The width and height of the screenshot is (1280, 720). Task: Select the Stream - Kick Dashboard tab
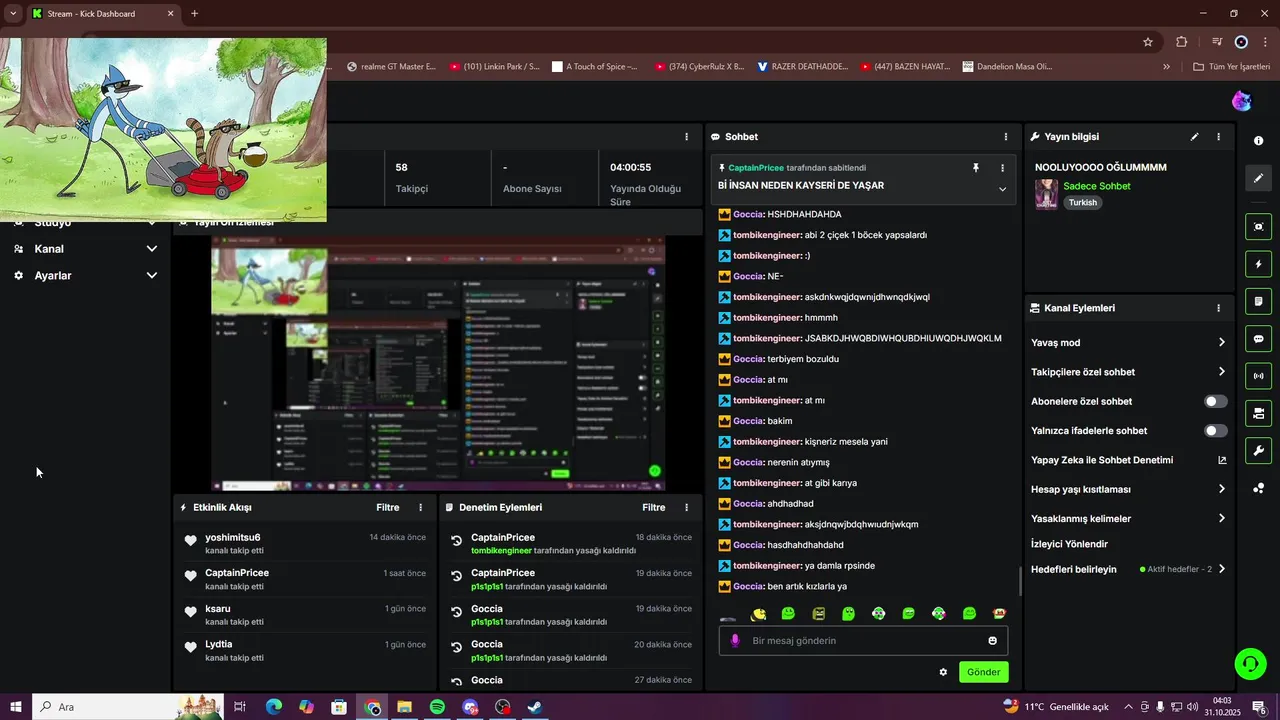[x=103, y=14]
